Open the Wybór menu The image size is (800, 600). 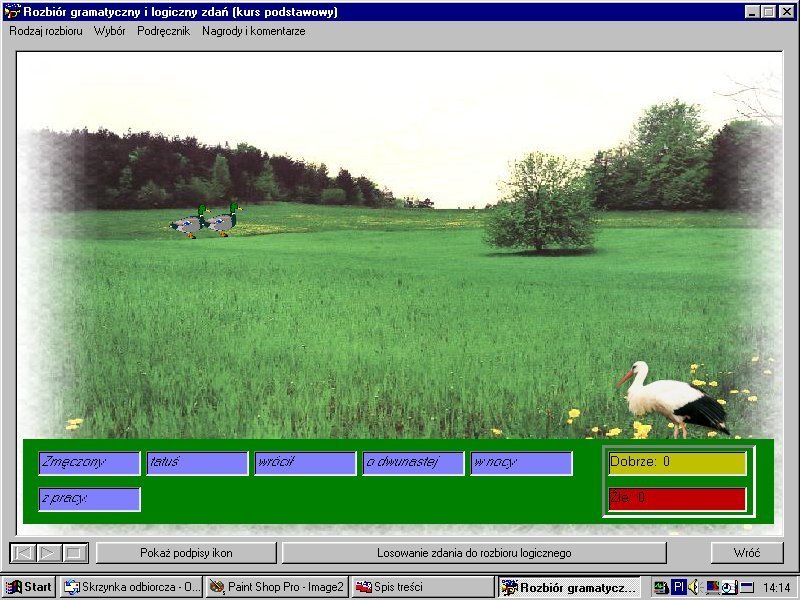click(110, 31)
